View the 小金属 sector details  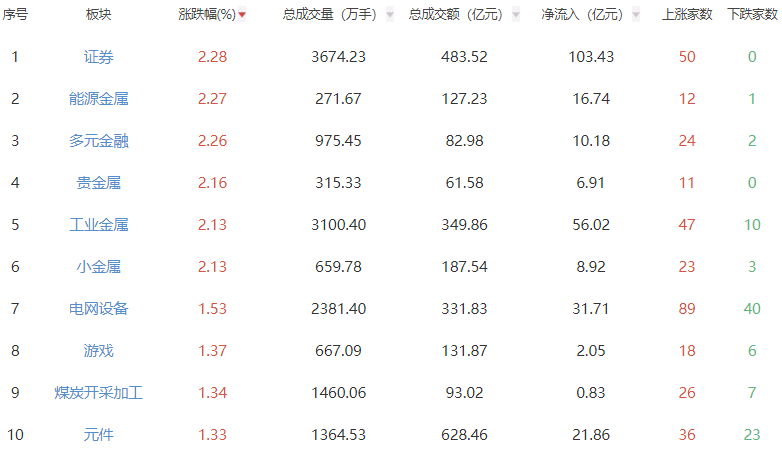click(x=99, y=267)
